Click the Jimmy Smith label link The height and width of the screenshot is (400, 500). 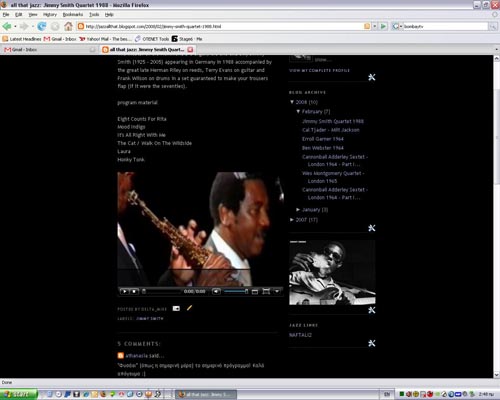(x=150, y=319)
